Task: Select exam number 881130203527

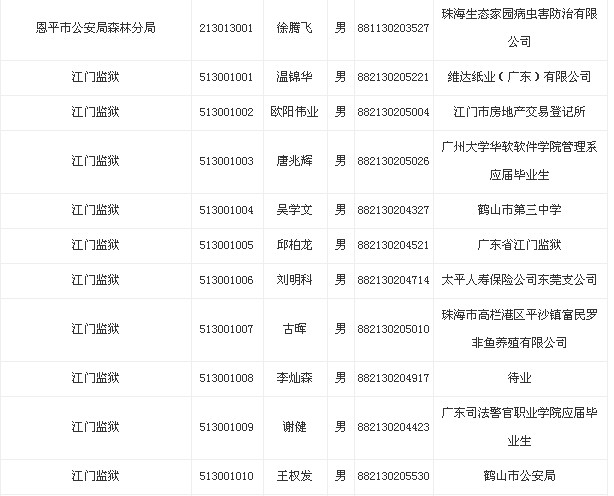Action: click(394, 29)
